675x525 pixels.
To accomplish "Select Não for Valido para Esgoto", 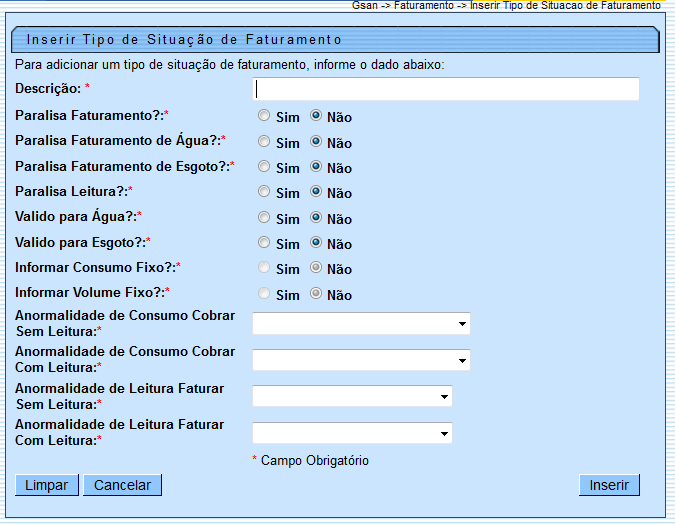I will coord(316,243).
